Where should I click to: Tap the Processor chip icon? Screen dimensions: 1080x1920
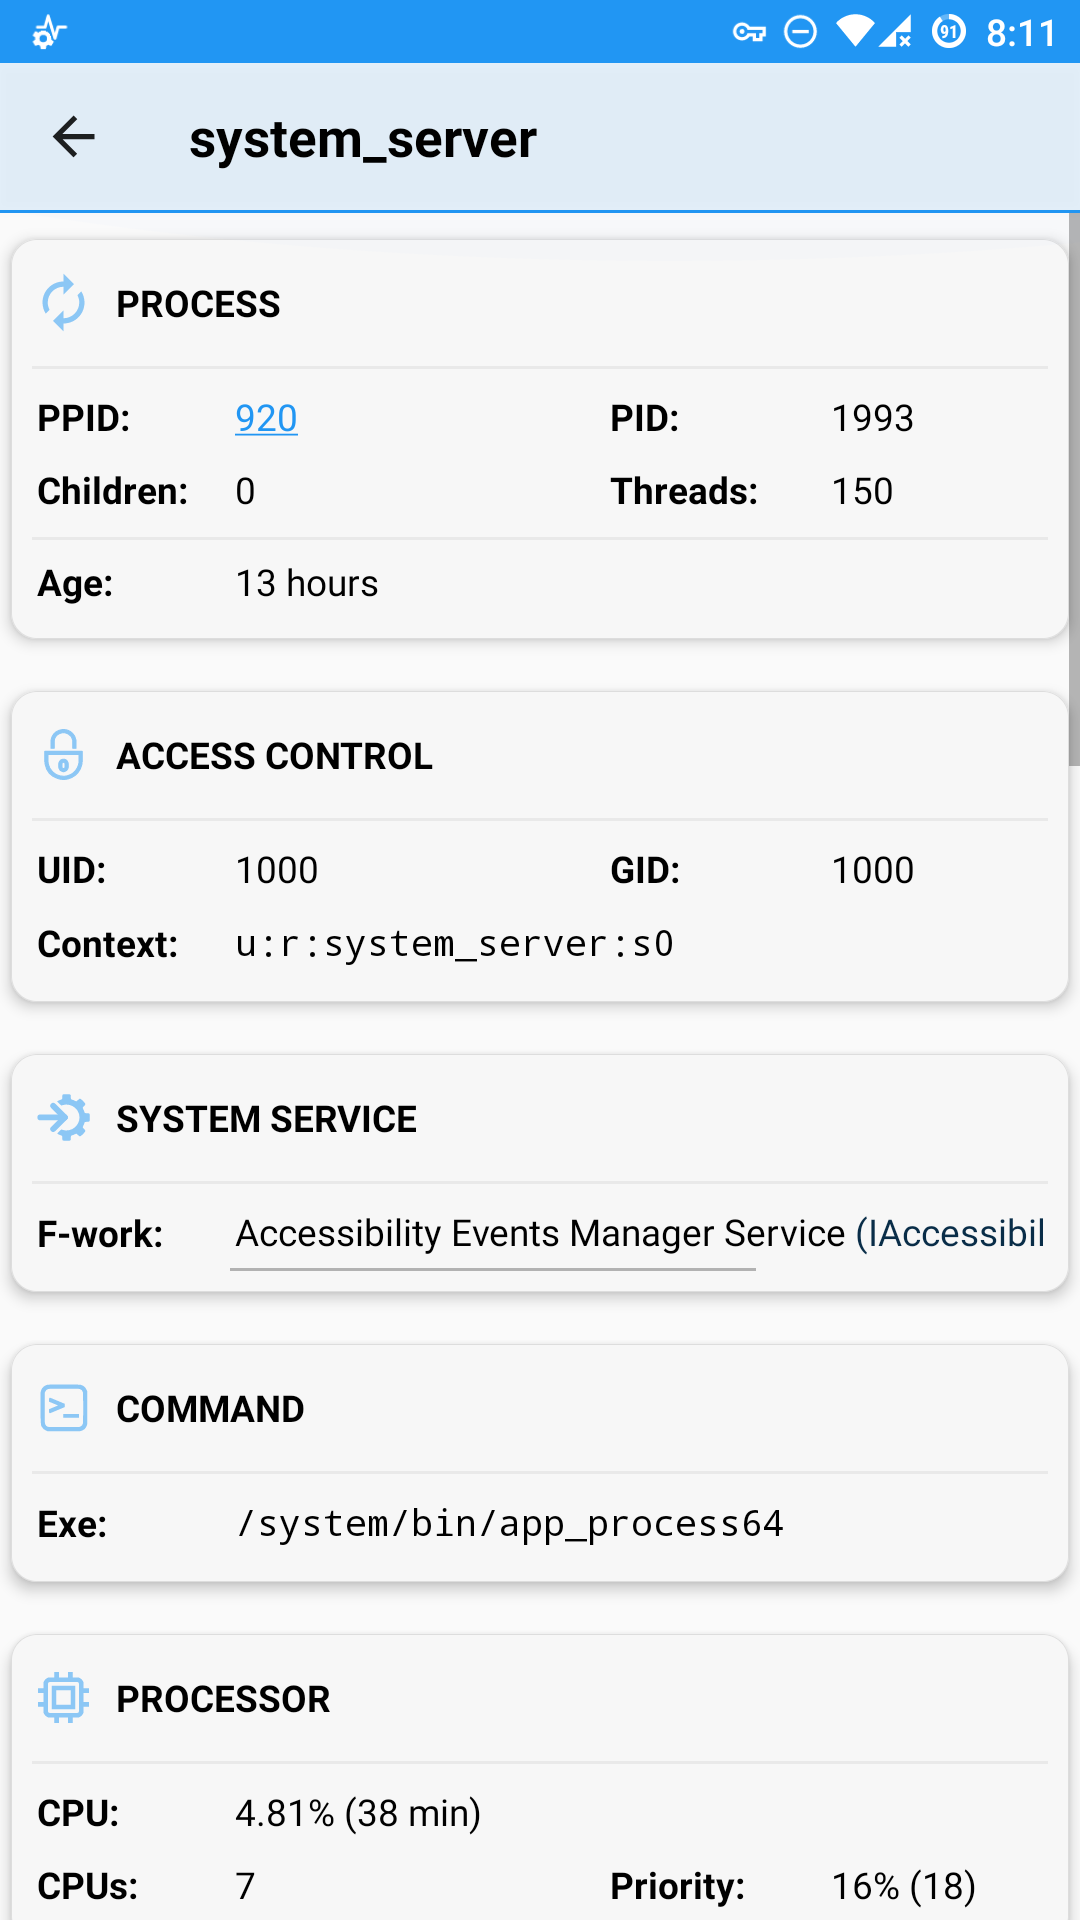(64, 1698)
